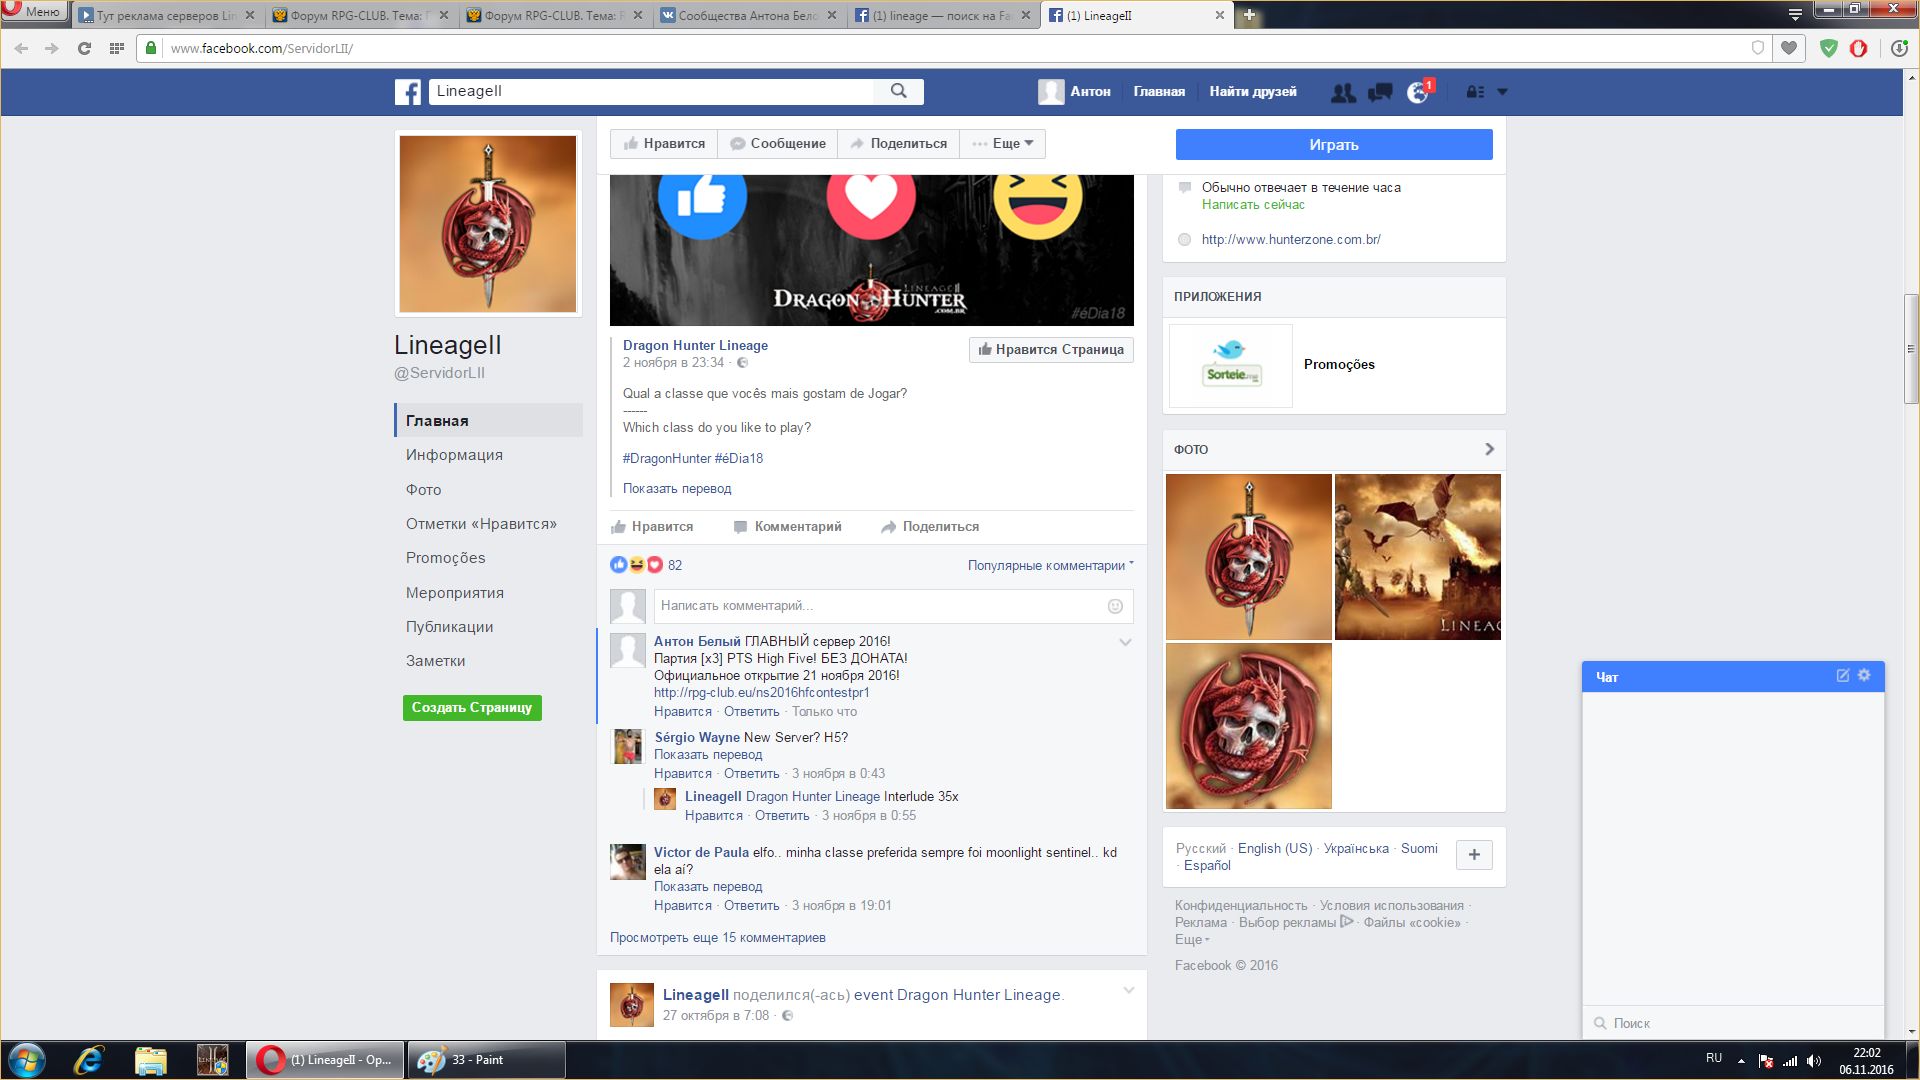Click emoji icon in comment box
This screenshot has width=1920, height=1080.
coord(1115,606)
